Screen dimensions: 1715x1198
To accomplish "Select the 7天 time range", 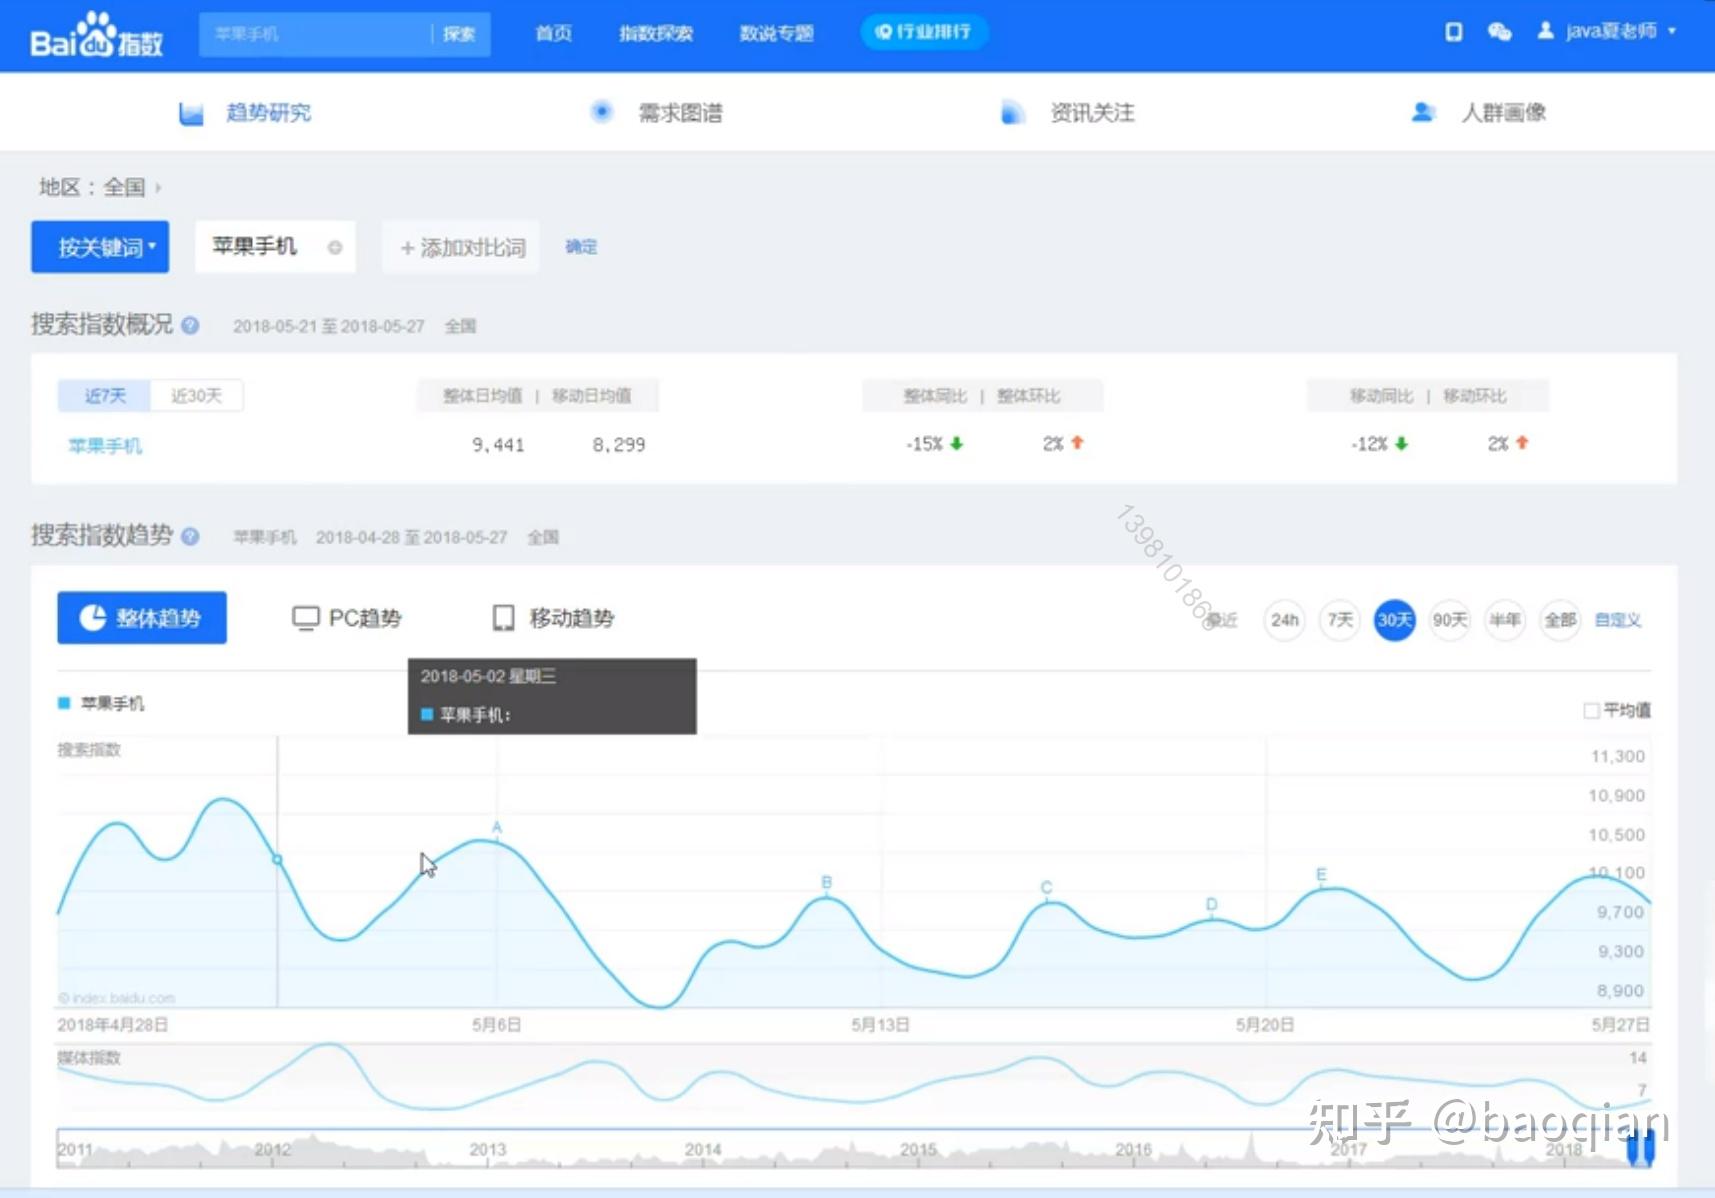I will tap(1339, 620).
